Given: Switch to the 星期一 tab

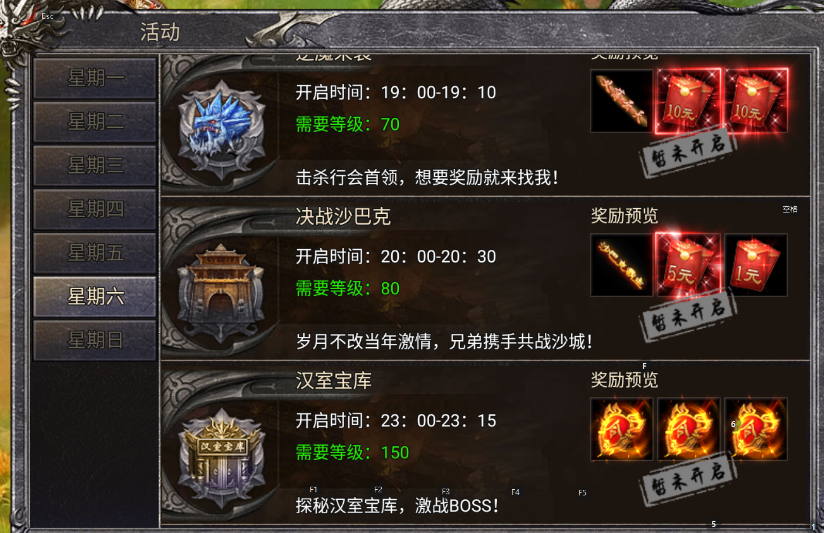Looking at the screenshot, I should pyautogui.click(x=95, y=78).
